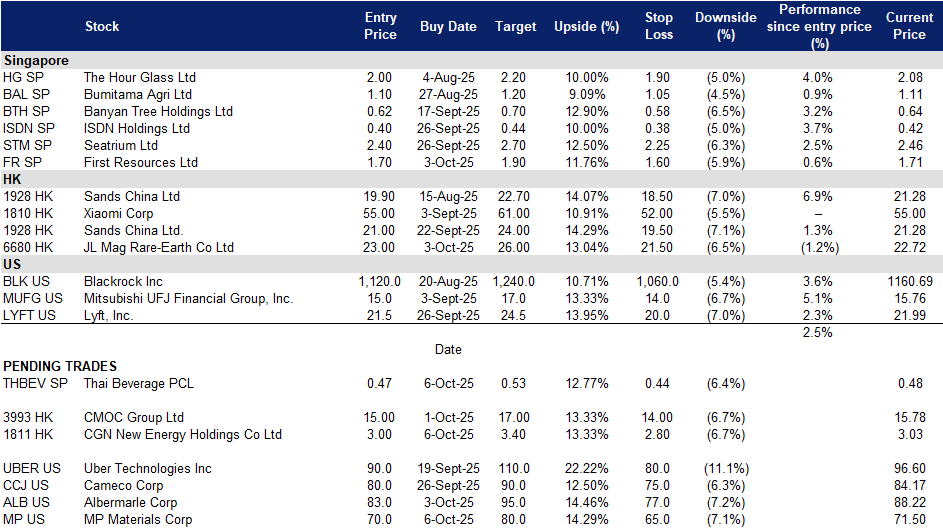Click Blackrock current price 1160.69
The height and width of the screenshot is (528, 943).
pyautogui.click(x=910, y=281)
